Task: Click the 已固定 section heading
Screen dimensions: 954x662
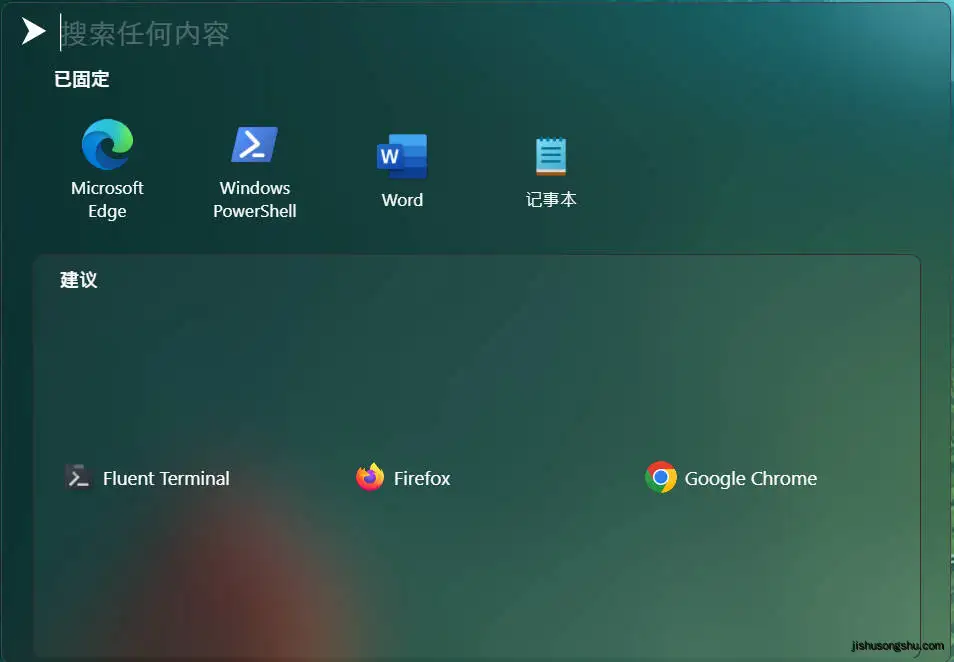Action: pyautogui.click(x=82, y=79)
